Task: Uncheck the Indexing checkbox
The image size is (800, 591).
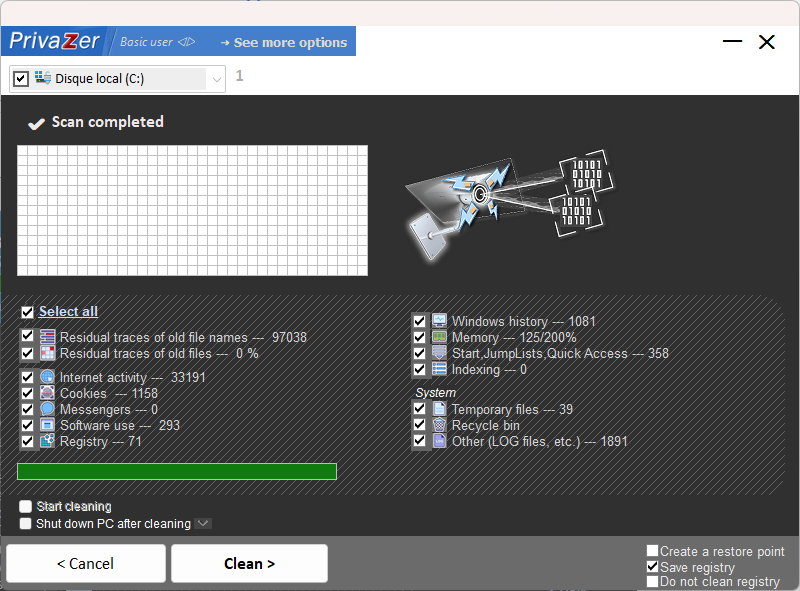Action: (419, 369)
